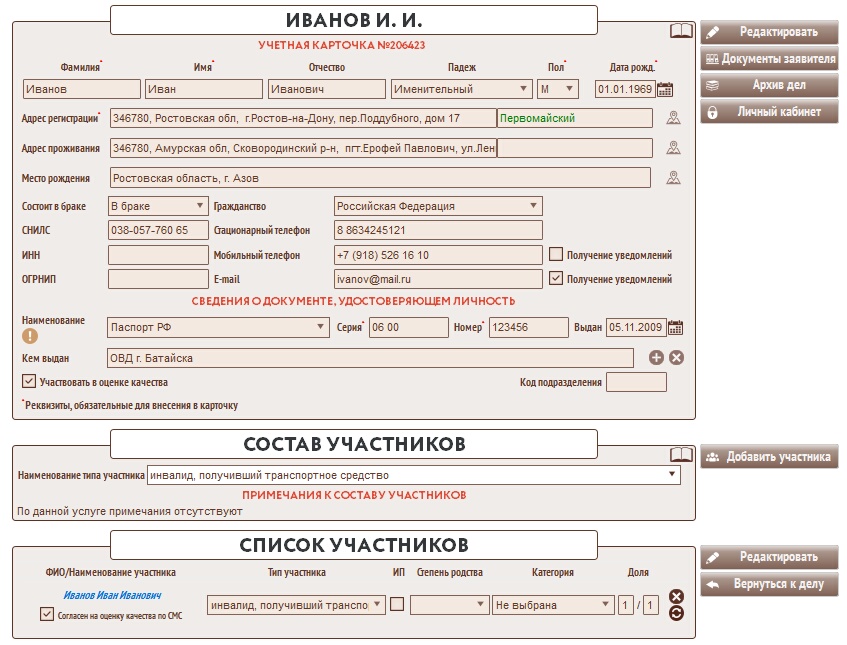The height and width of the screenshot is (645, 847).
Task: Open calendar icon beside passport issue date
Action: coord(676,327)
